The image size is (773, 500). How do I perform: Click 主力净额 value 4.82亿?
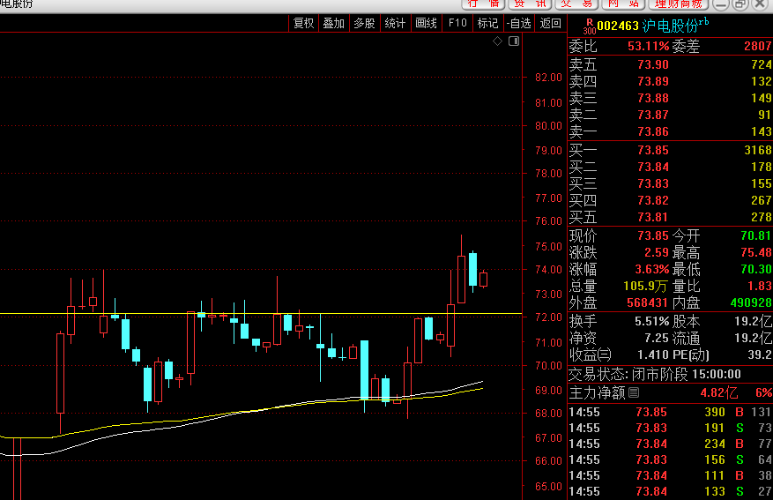719,393
